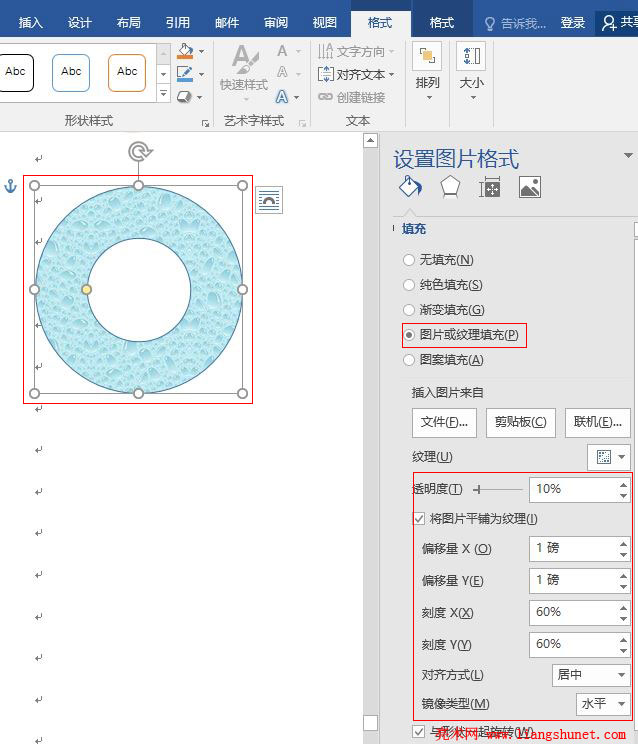Open WordArt Styles dialog launcher
638x744 pixels.
[x=302, y=123]
